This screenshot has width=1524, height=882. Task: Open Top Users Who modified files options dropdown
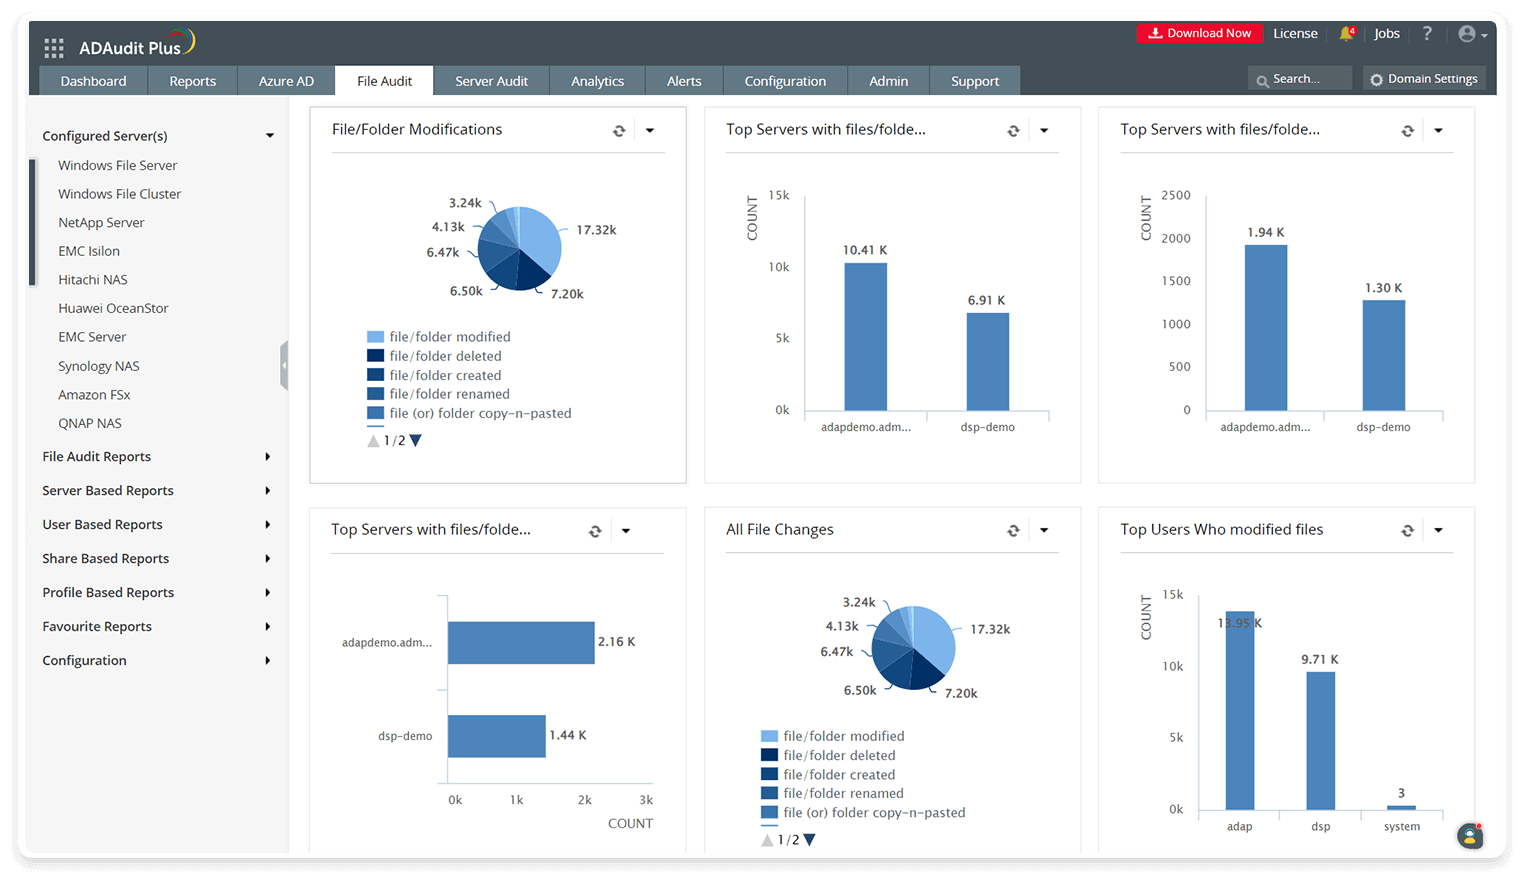pyautogui.click(x=1438, y=530)
